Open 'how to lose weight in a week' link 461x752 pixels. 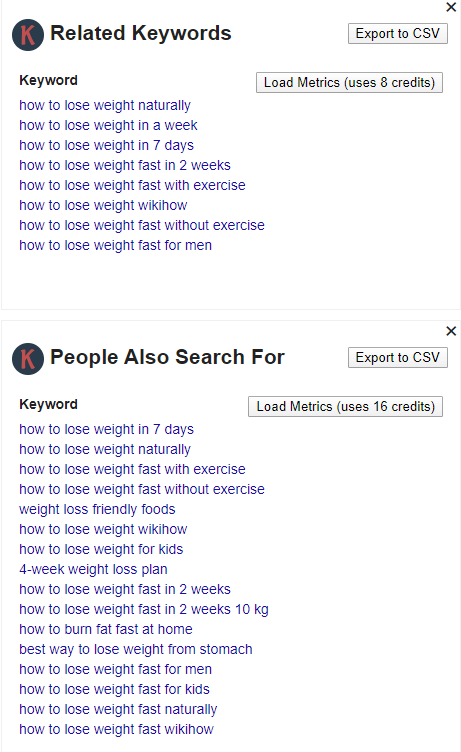click(108, 125)
